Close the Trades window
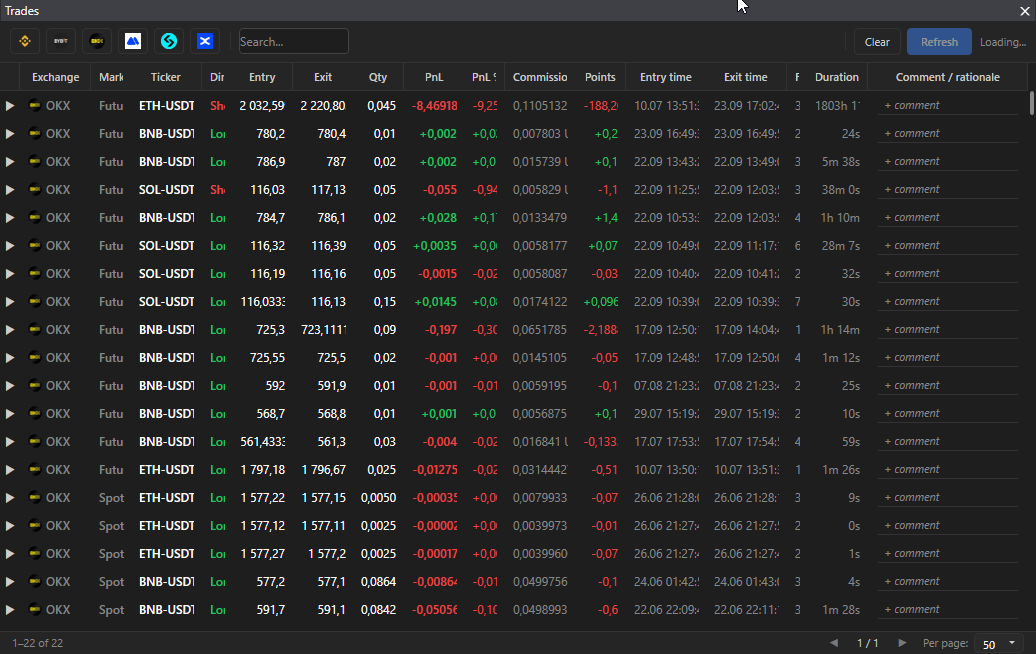 tap(1024, 11)
